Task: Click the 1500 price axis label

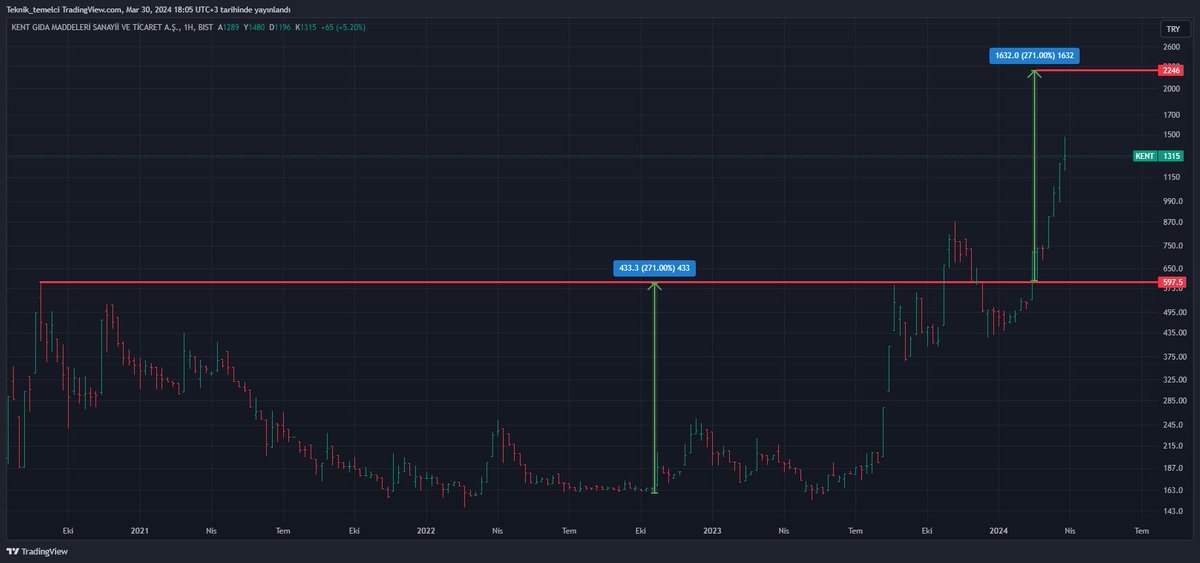Action: click(1173, 136)
